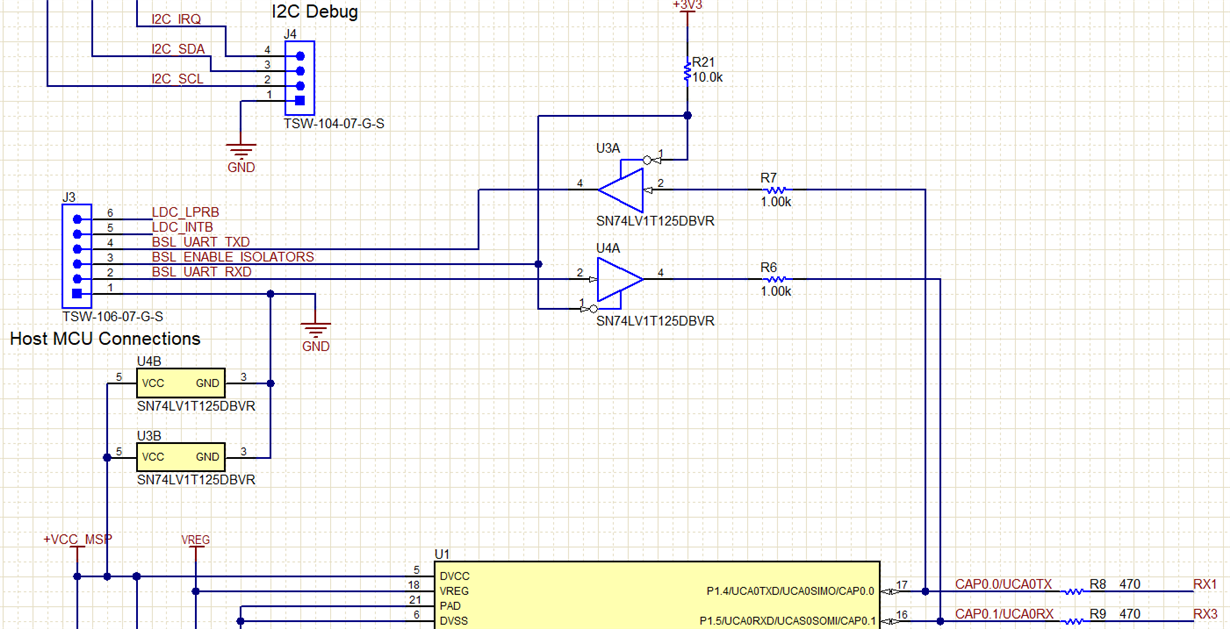
Task: Click the CAP0.1/UCA0RX net label
Action: [x=1004, y=614]
